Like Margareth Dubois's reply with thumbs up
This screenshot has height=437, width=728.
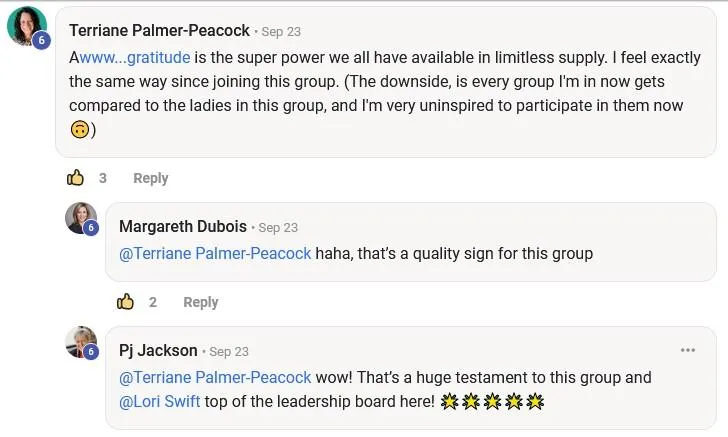125,302
